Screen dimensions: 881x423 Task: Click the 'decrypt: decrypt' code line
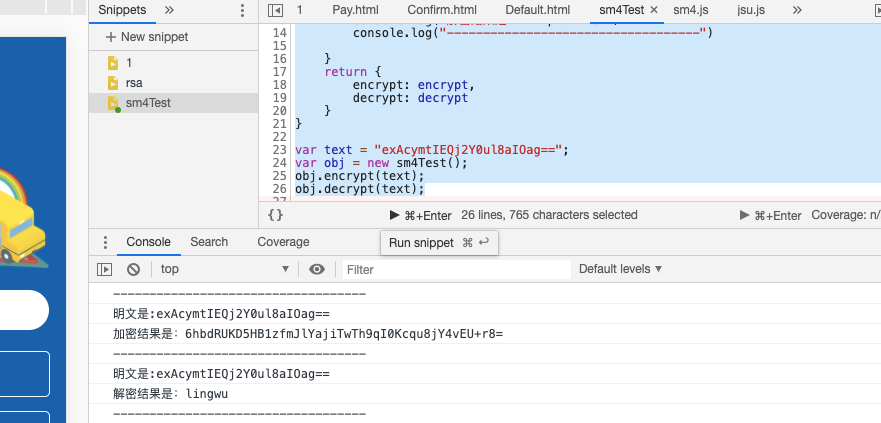pos(410,98)
